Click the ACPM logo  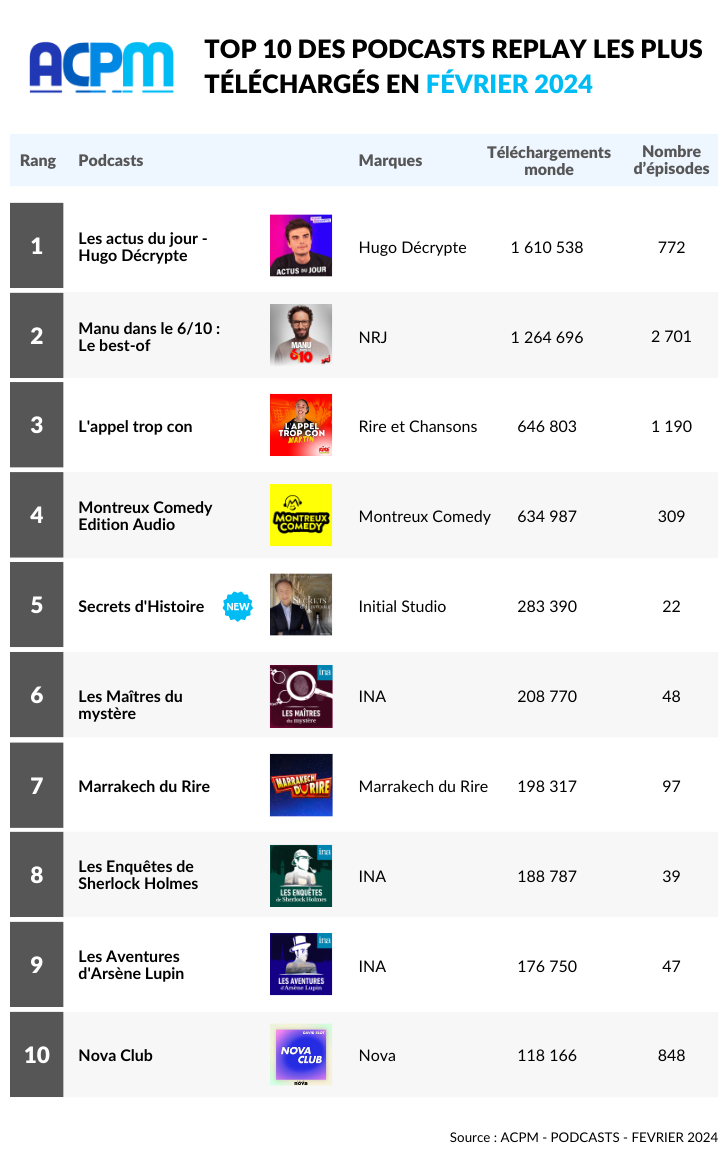pyautogui.click(x=102, y=67)
